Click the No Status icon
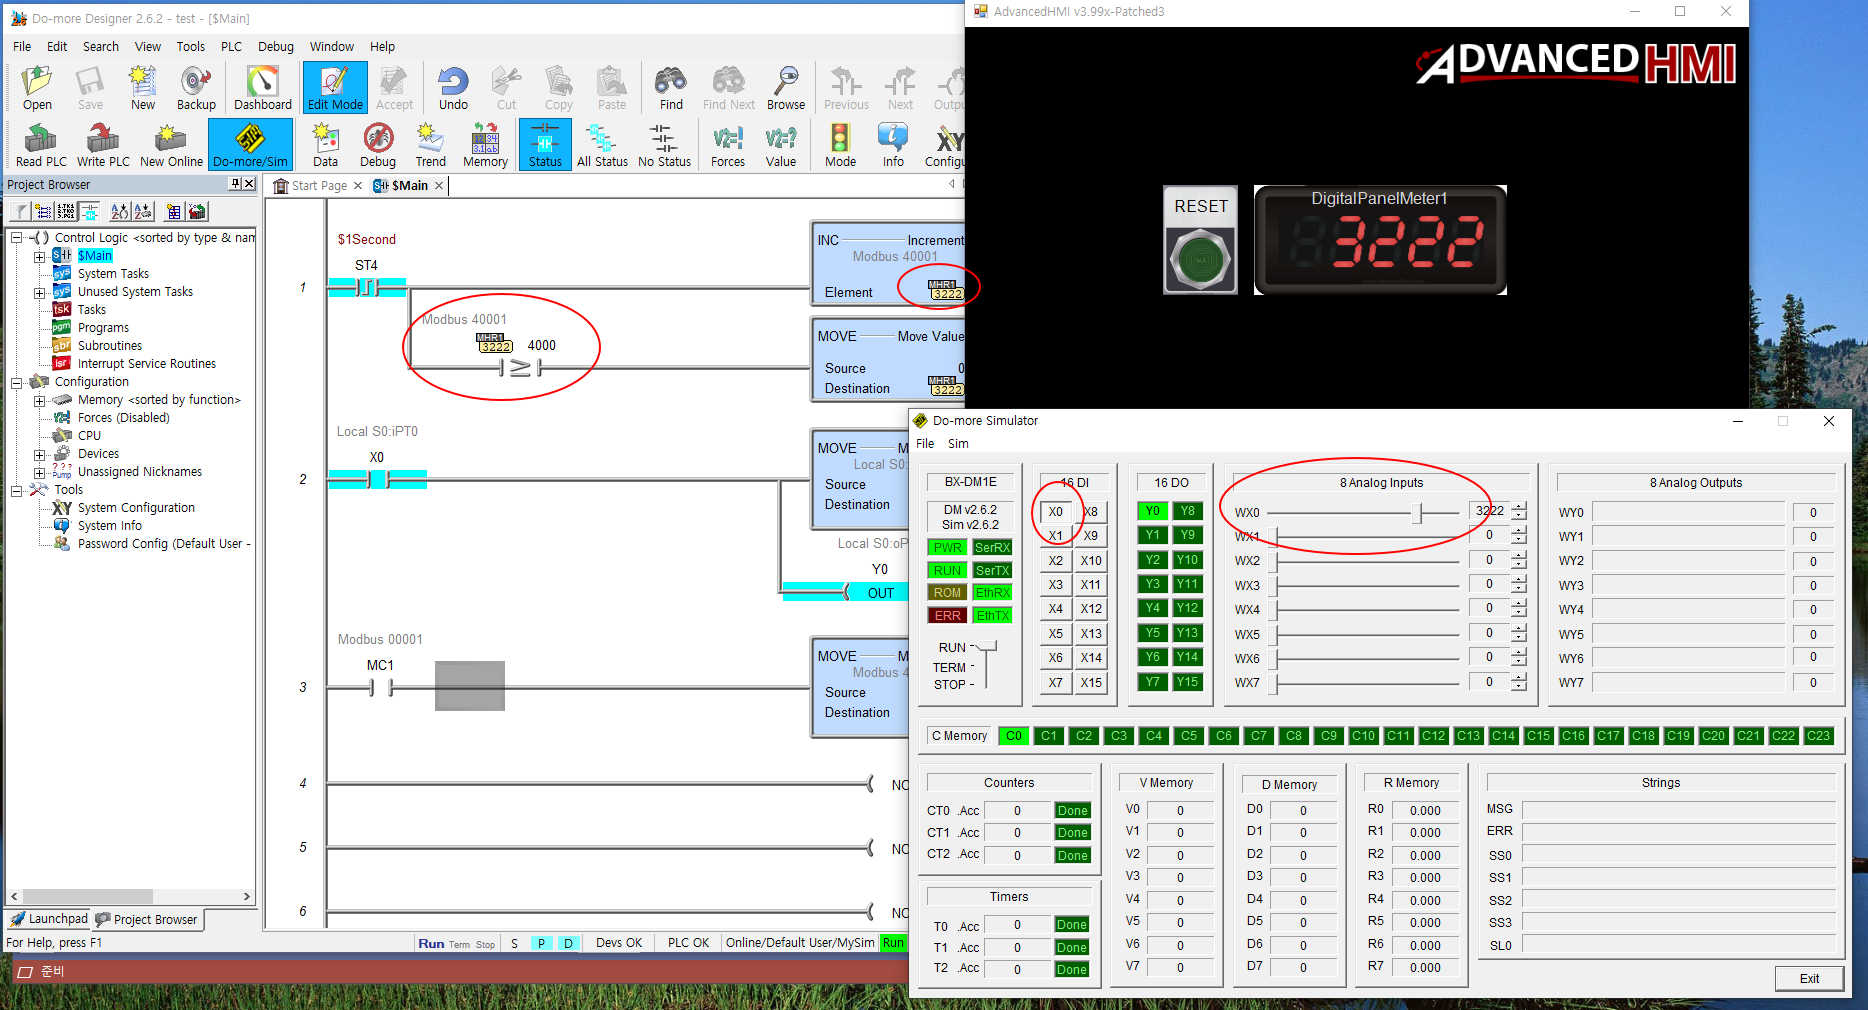This screenshot has width=1868, height=1010. click(664, 145)
